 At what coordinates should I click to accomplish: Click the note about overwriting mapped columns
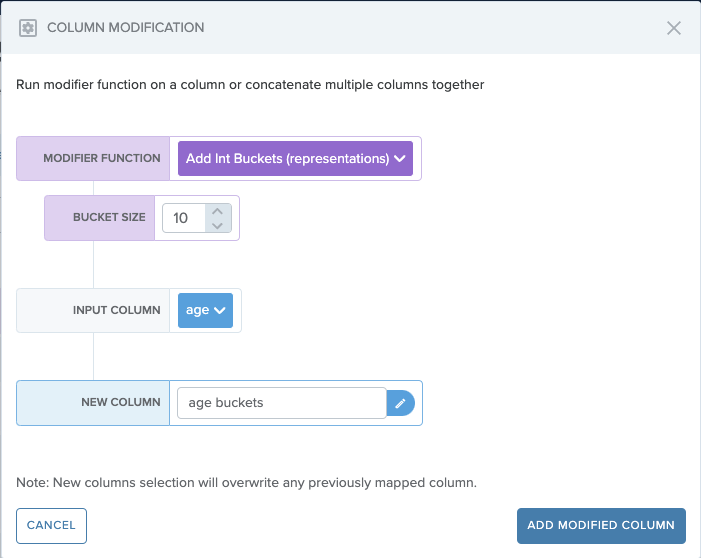pyautogui.click(x=246, y=482)
